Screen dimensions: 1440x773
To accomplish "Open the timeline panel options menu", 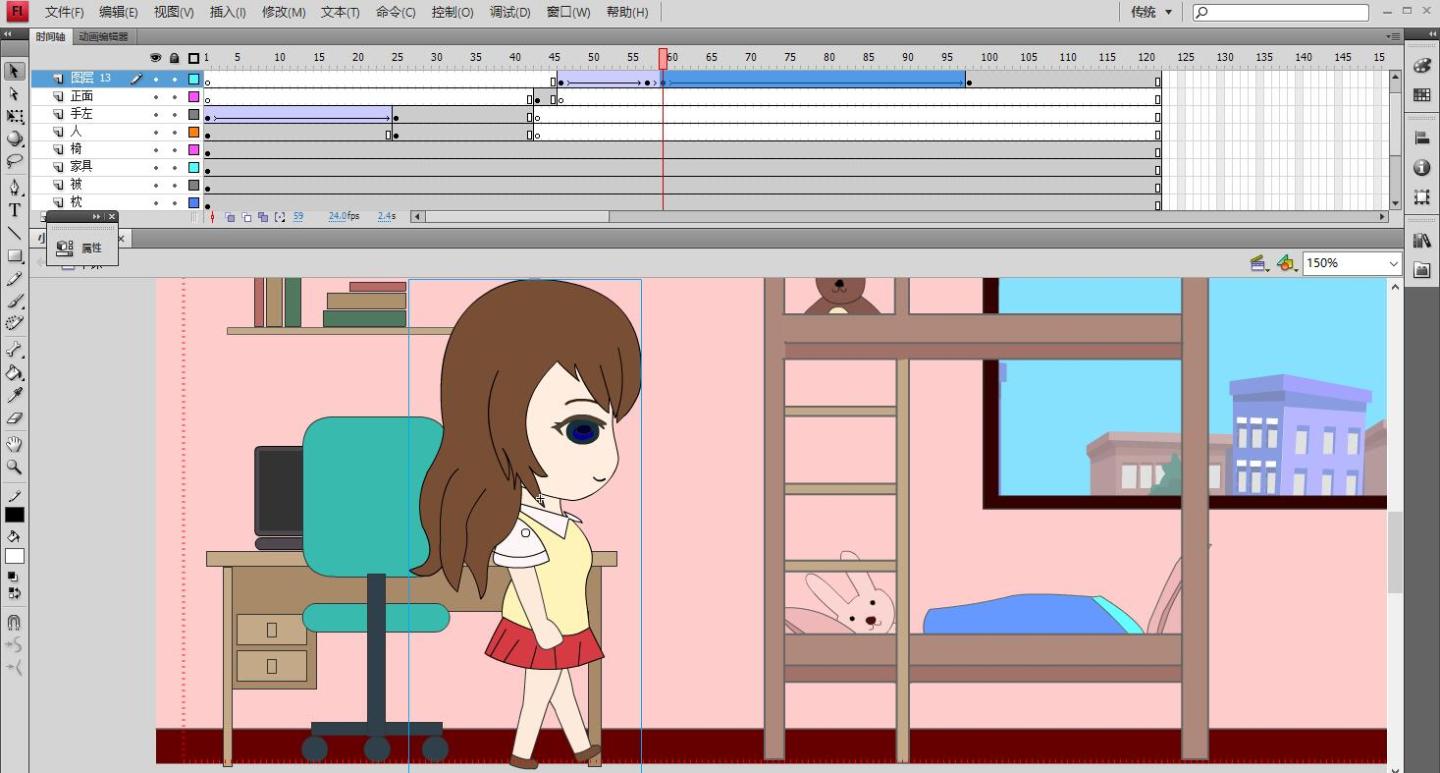I will pyautogui.click(x=1394, y=37).
